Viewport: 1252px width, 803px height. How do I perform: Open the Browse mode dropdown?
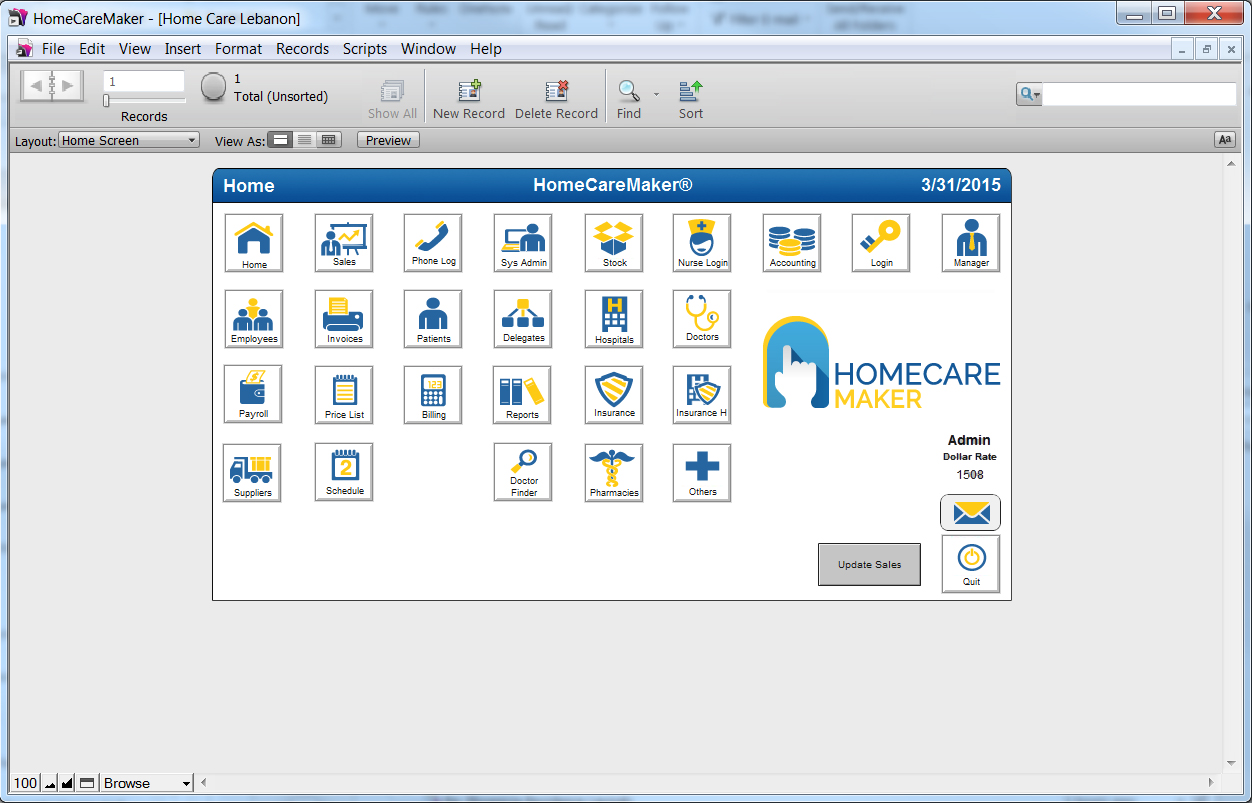(x=148, y=783)
